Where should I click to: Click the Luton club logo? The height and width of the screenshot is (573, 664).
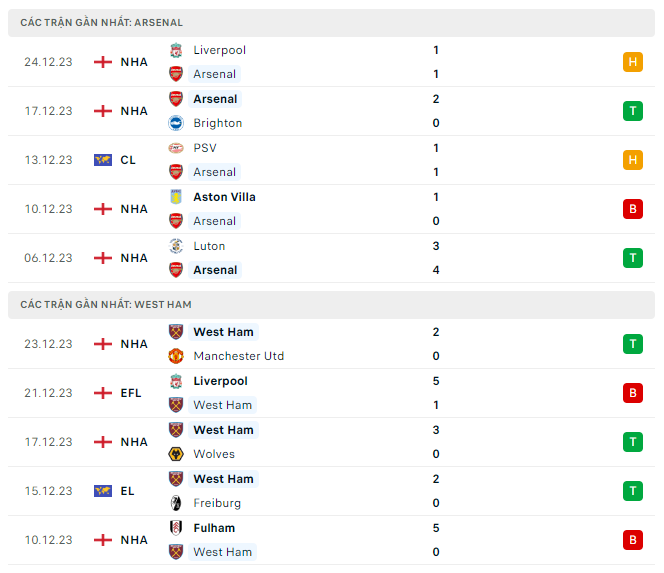point(176,246)
